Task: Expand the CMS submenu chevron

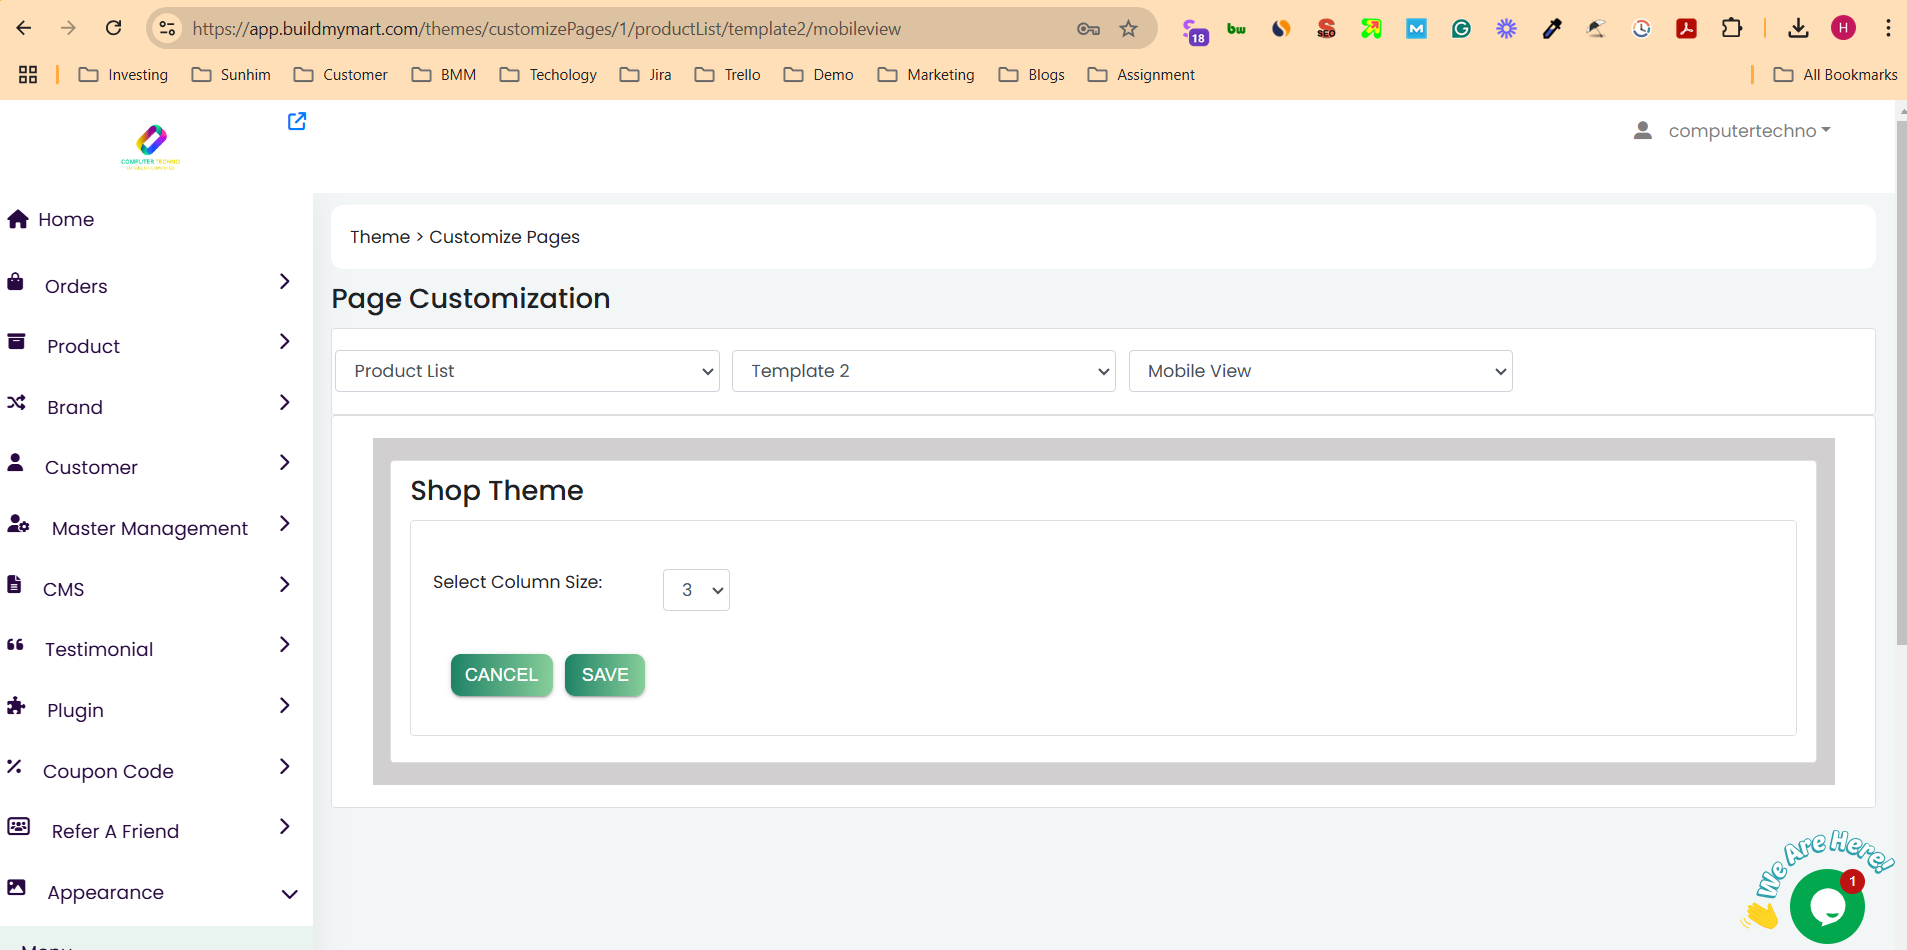Action: click(x=285, y=585)
